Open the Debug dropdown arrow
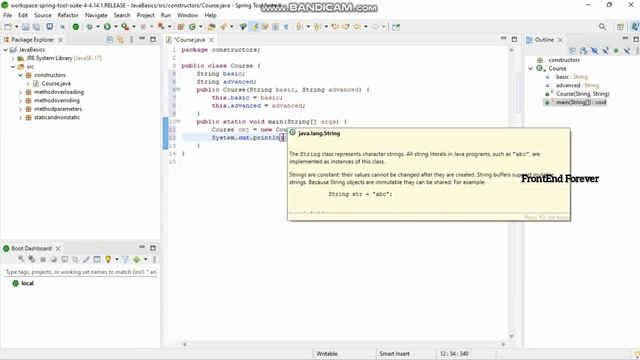 (98, 27)
